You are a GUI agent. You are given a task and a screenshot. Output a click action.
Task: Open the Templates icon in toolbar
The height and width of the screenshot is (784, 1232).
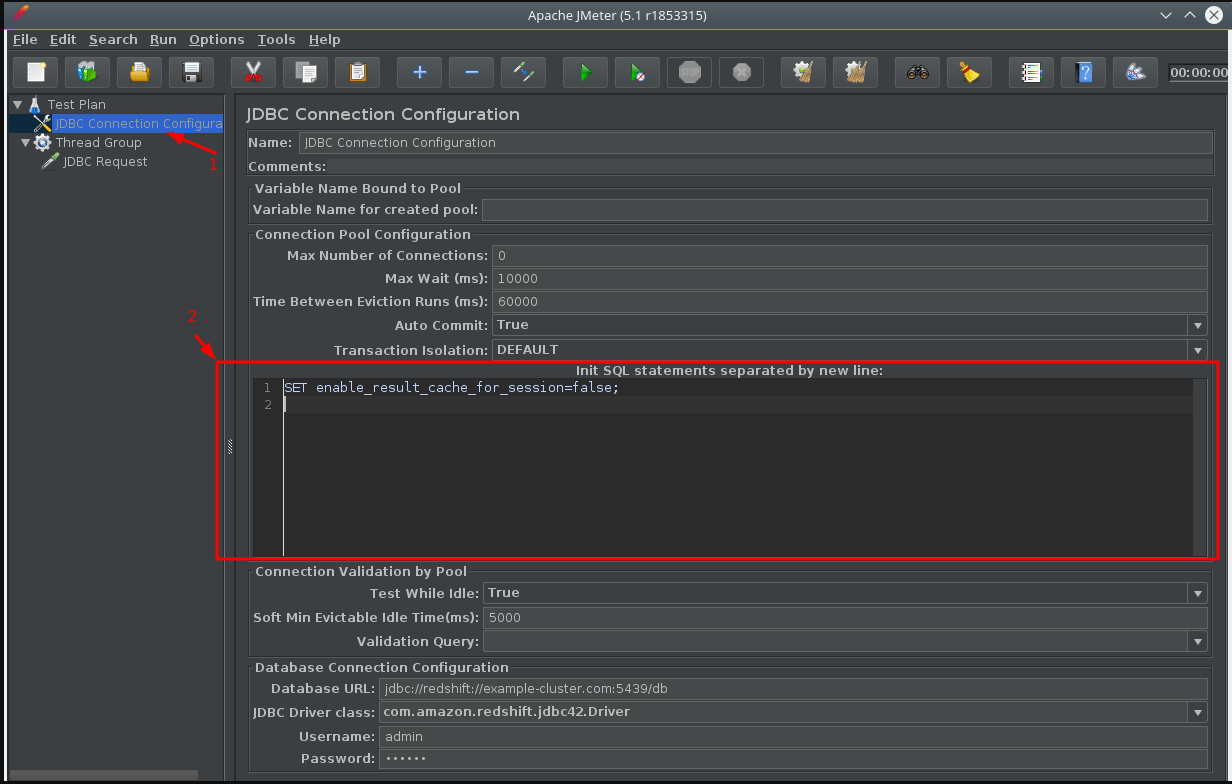pyautogui.click(x=88, y=72)
